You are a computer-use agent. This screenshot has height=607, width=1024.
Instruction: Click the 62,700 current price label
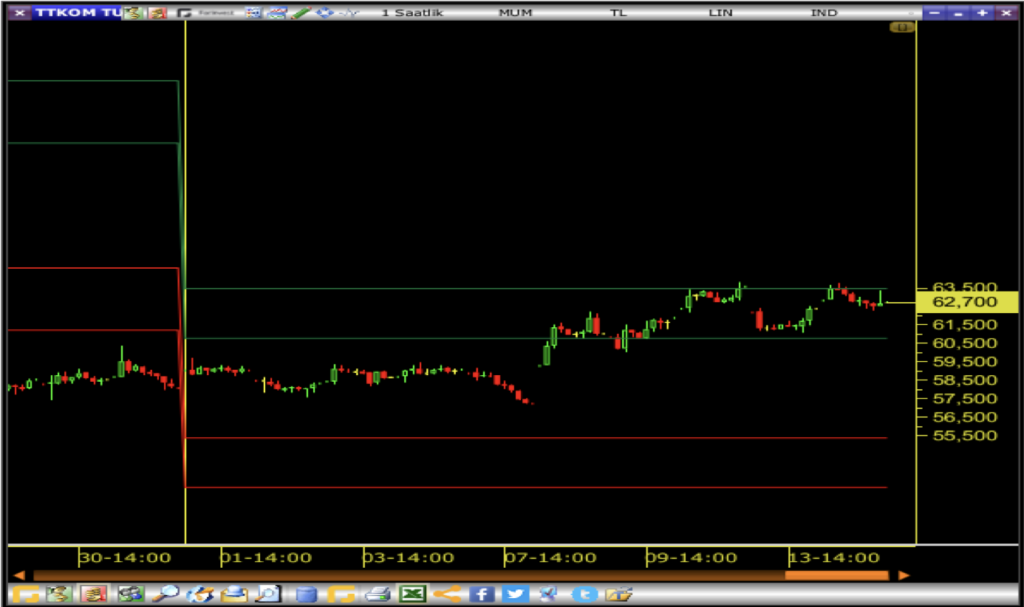point(965,302)
